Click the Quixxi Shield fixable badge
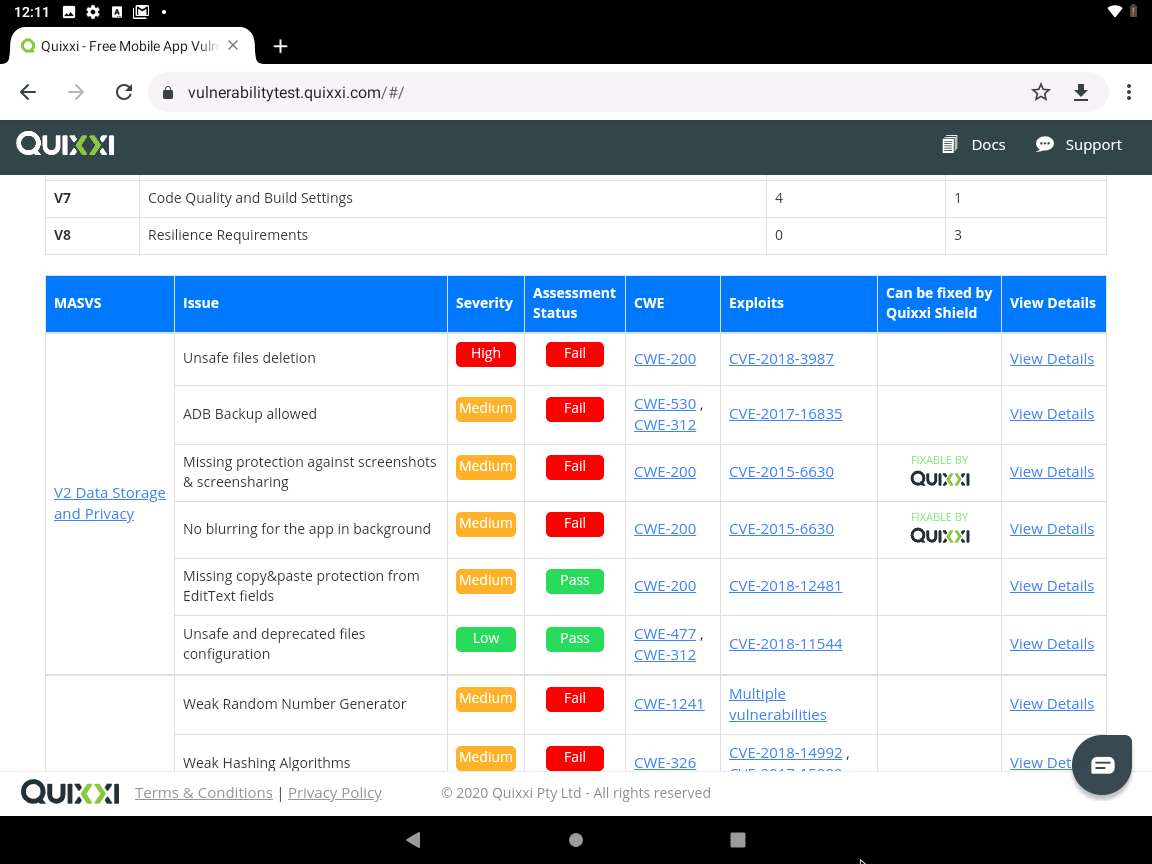The image size is (1152, 864). click(x=939, y=472)
